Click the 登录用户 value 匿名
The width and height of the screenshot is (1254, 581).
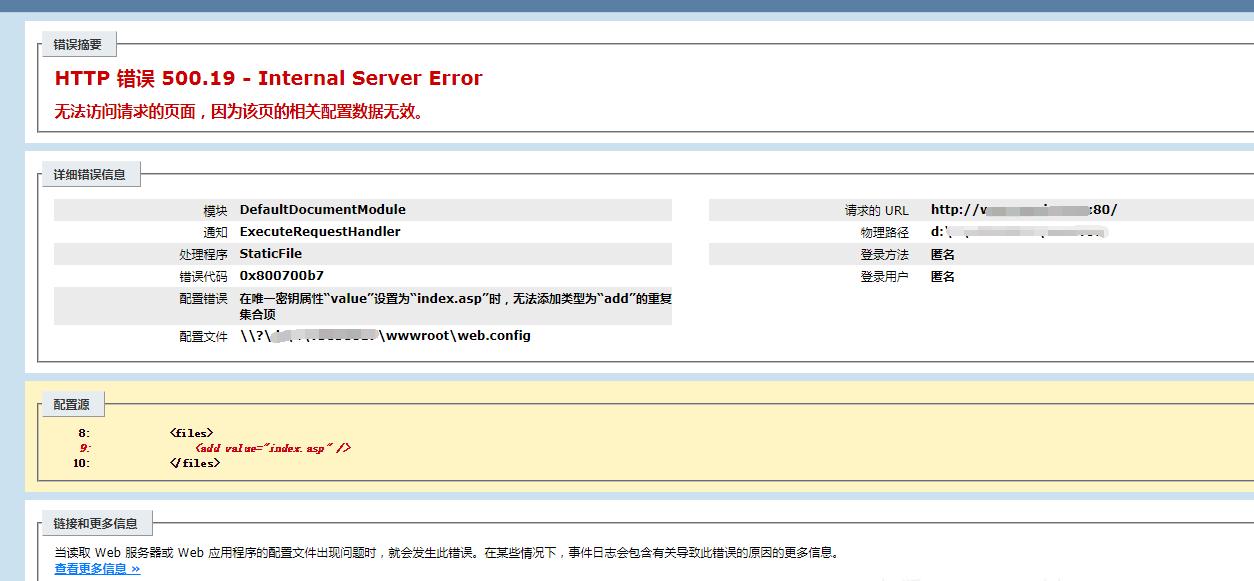[x=943, y=277]
